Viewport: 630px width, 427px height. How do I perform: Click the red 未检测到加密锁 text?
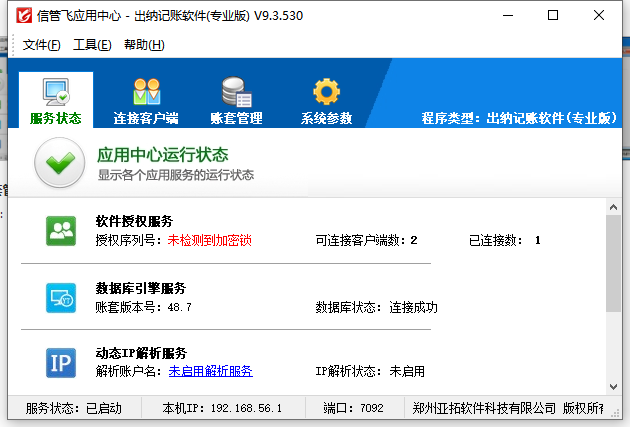209,240
